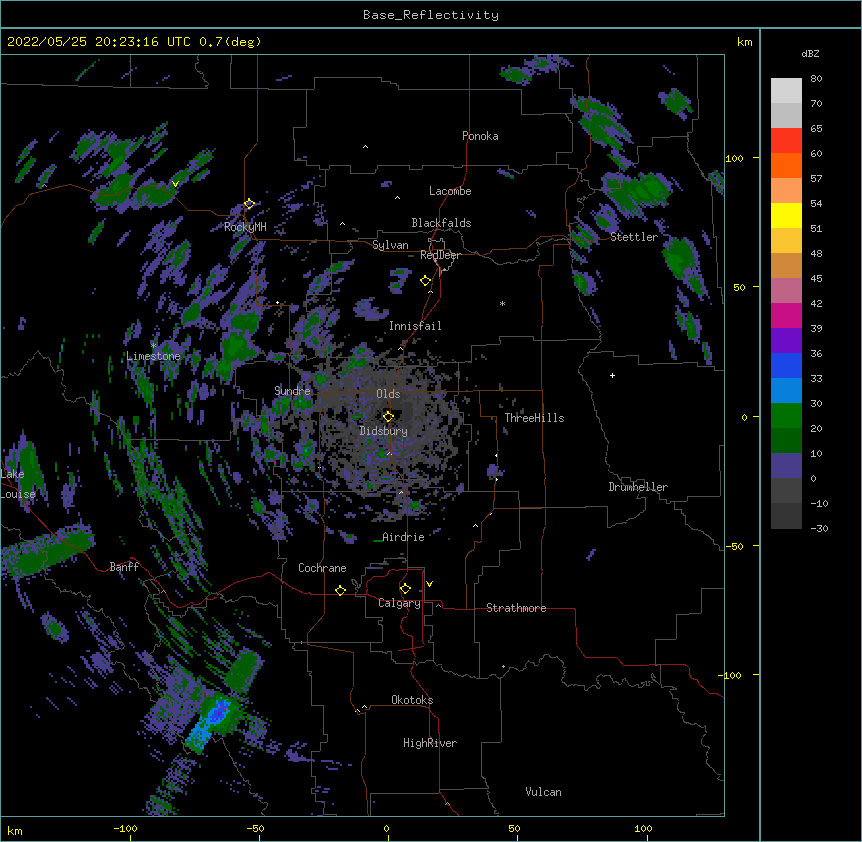Image resolution: width=862 pixels, height=842 pixels.
Task: Click the Airdrie city label
Action: point(403,537)
